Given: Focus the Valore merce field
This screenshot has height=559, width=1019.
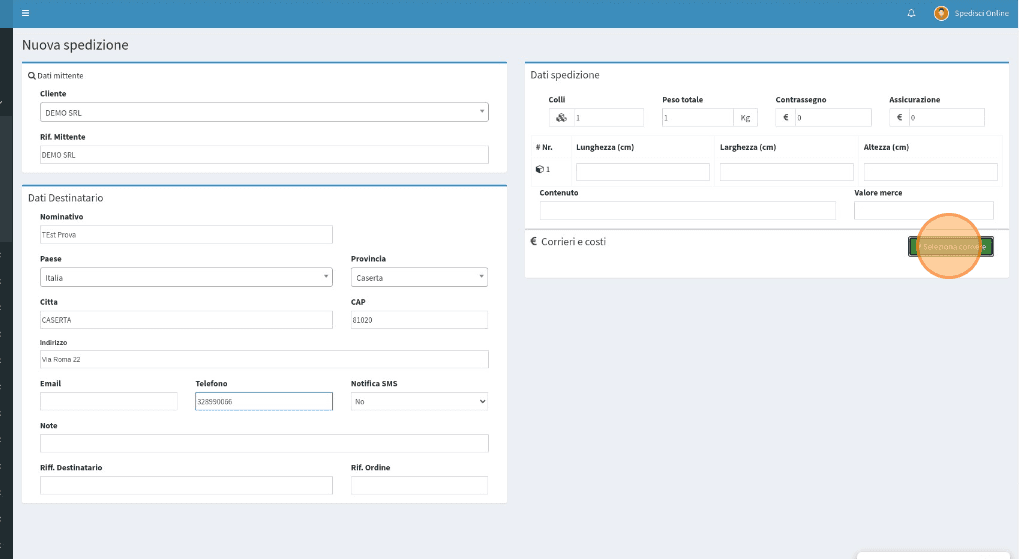Looking at the screenshot, I should click(923, 210).
